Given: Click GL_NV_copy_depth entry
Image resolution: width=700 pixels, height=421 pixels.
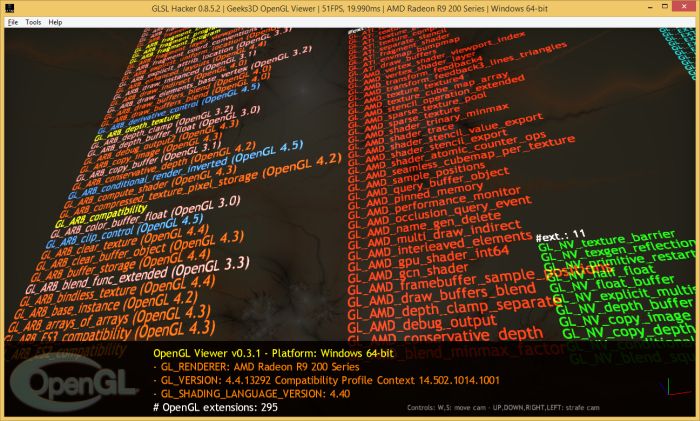Looking at the screenshot, I should tap(628, 331).
